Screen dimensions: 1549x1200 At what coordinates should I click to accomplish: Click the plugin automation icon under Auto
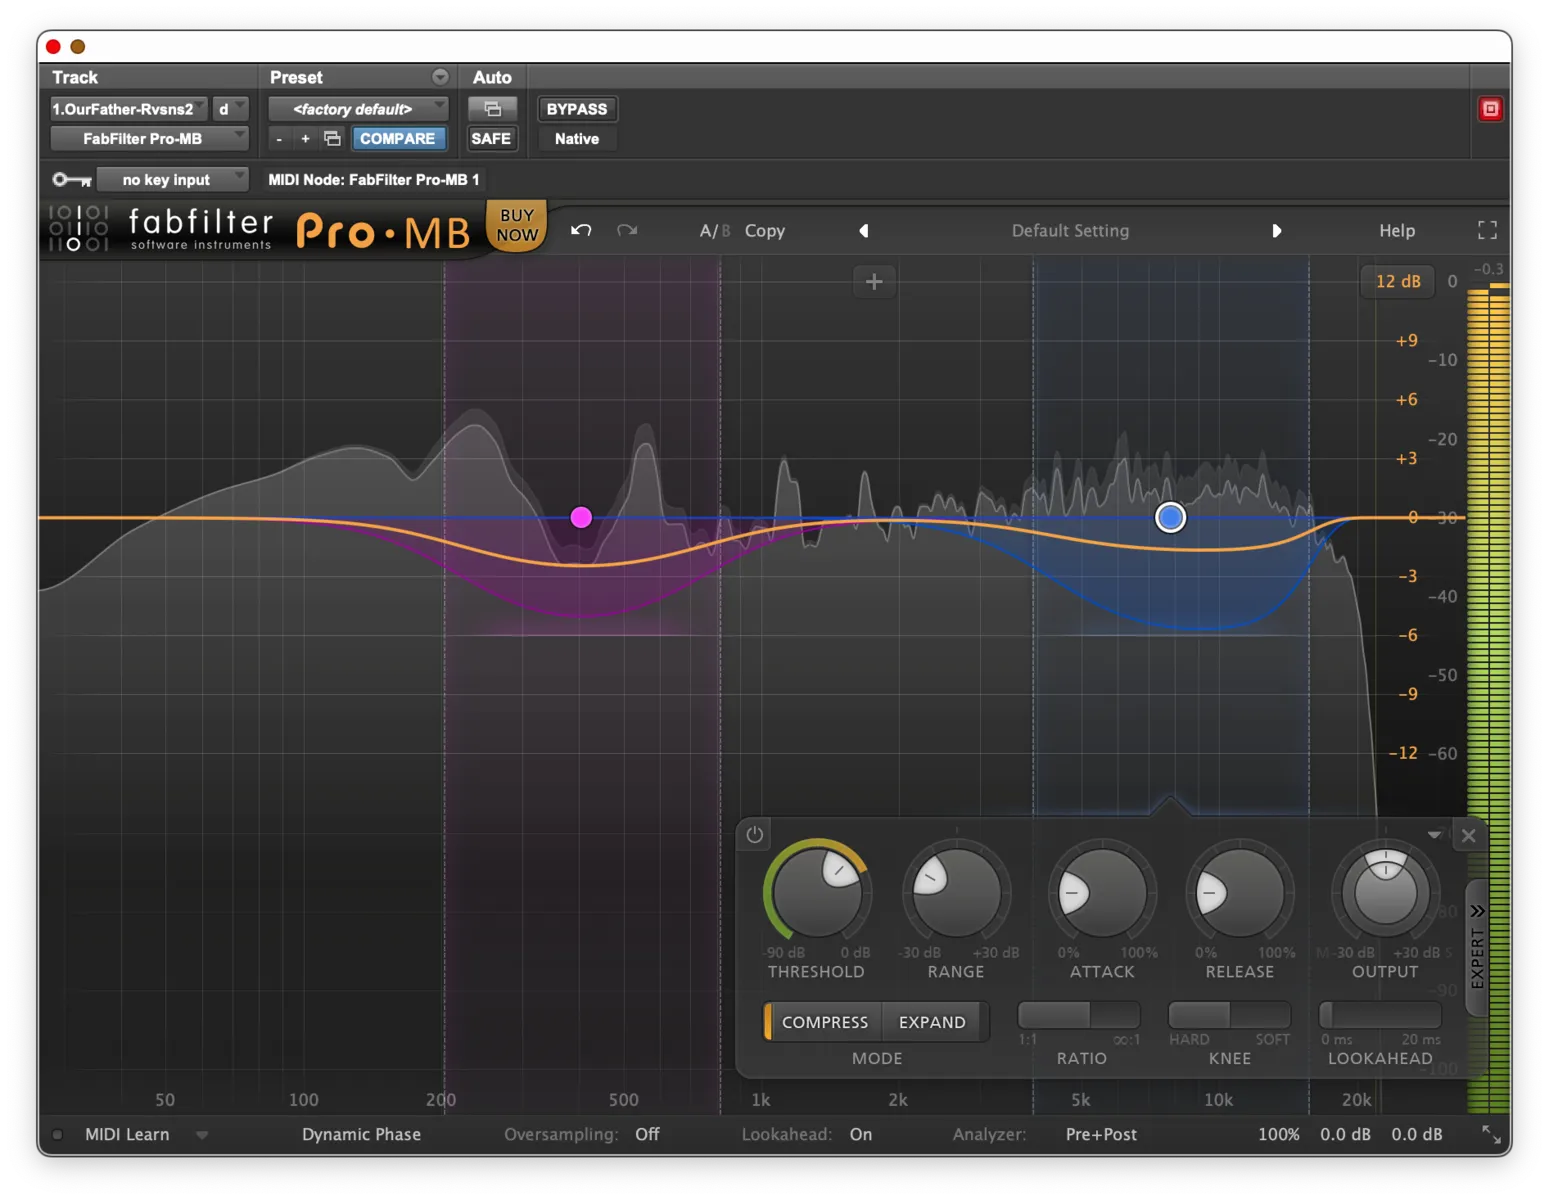pyautogui.click(x=492, y=107)
